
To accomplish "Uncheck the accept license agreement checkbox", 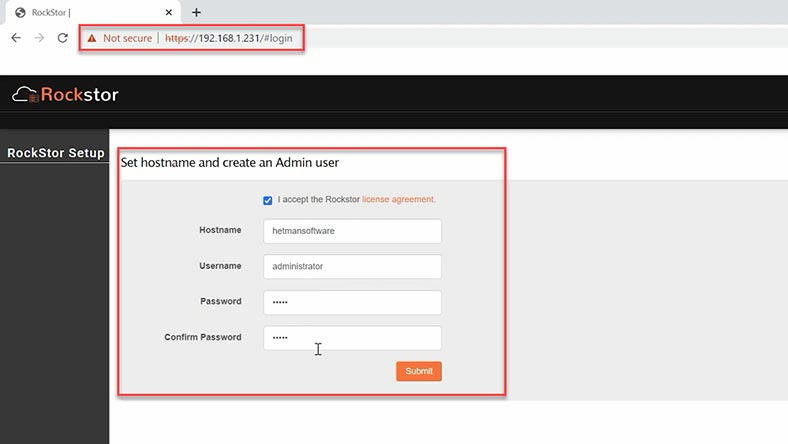I will [x=267, y=201].
